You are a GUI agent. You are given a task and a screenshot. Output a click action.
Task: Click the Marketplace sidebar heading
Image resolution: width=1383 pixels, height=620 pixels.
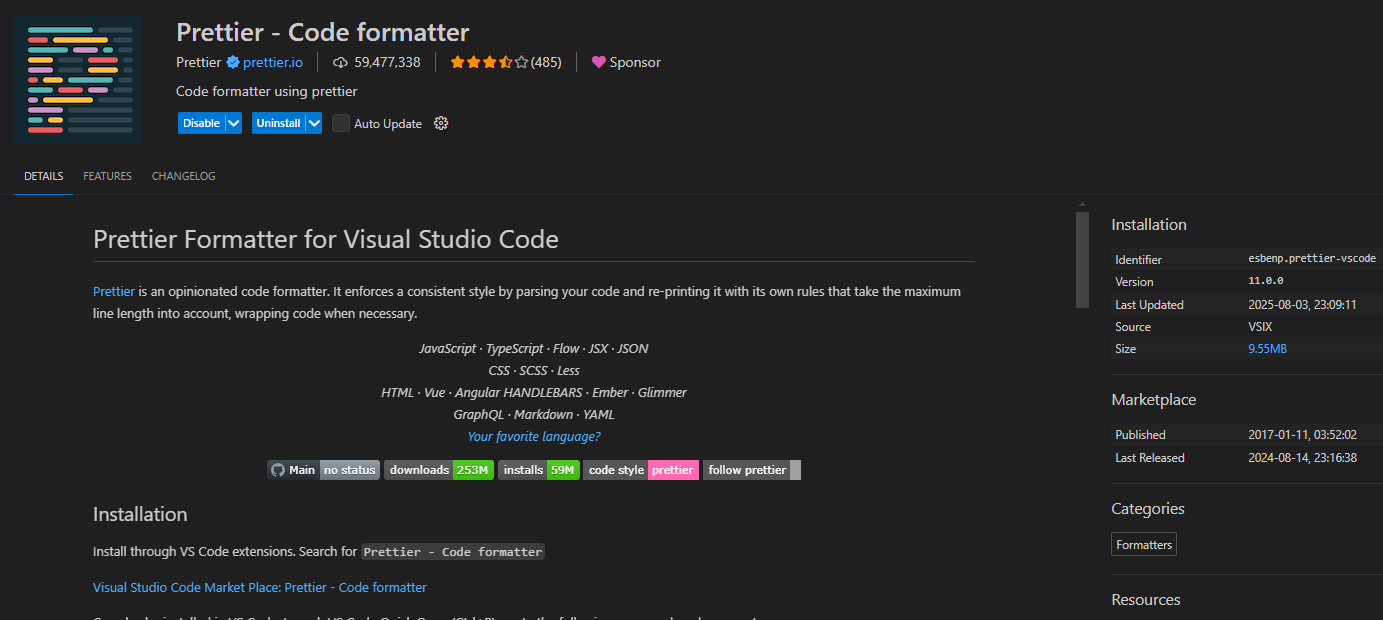[x=1154, y=400]
